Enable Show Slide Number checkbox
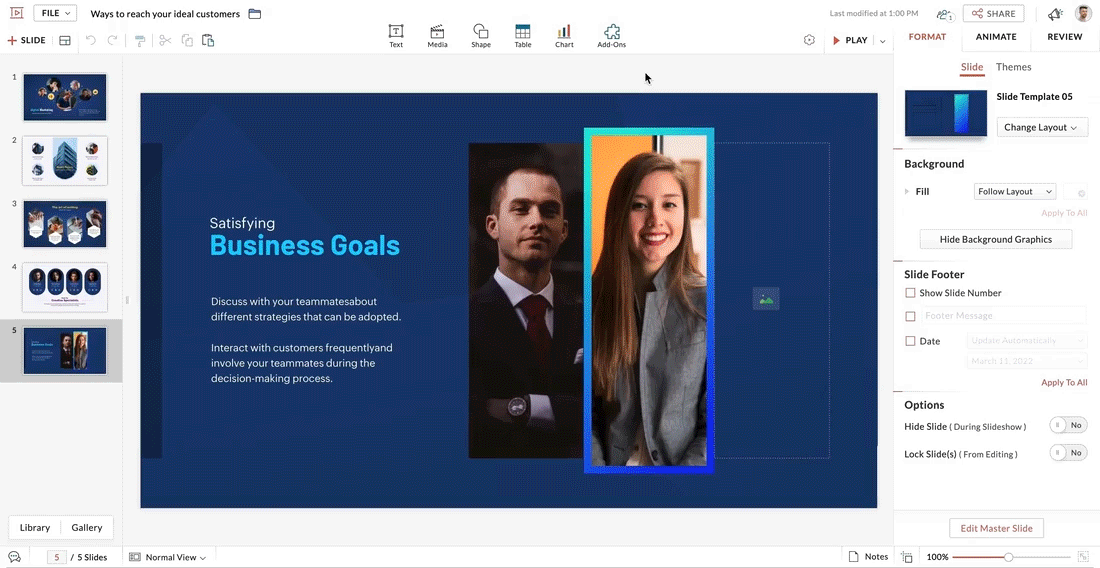This screenshot has height=568, width=1100. (x=911, y=293)
